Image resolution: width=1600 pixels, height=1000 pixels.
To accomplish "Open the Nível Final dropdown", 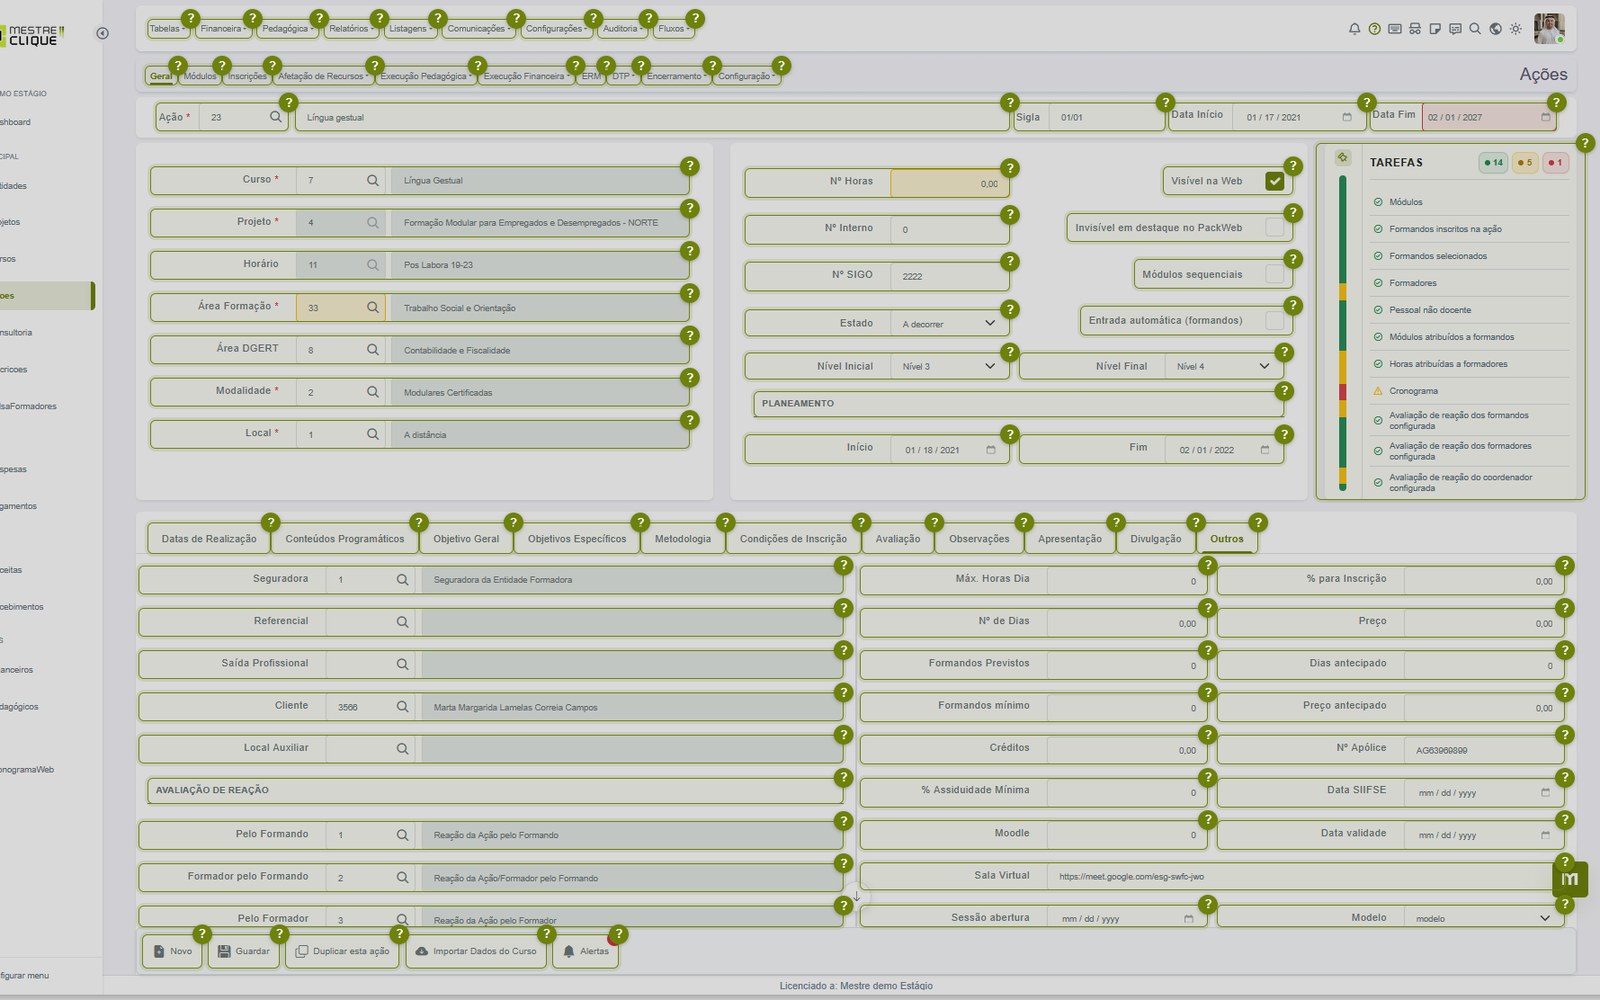I will pyautogui.click(x=1223, y=366).
